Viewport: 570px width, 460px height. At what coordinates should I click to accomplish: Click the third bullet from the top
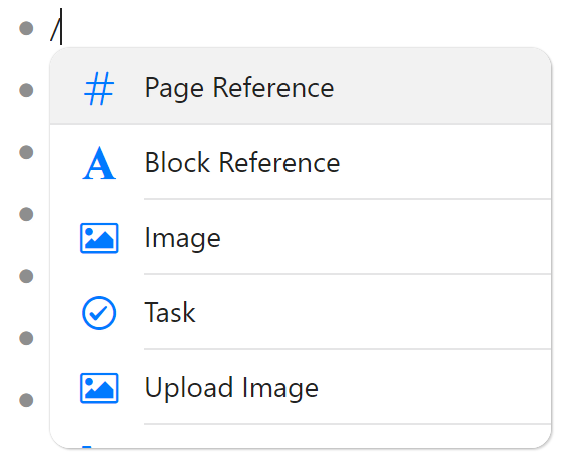(26, 152)
